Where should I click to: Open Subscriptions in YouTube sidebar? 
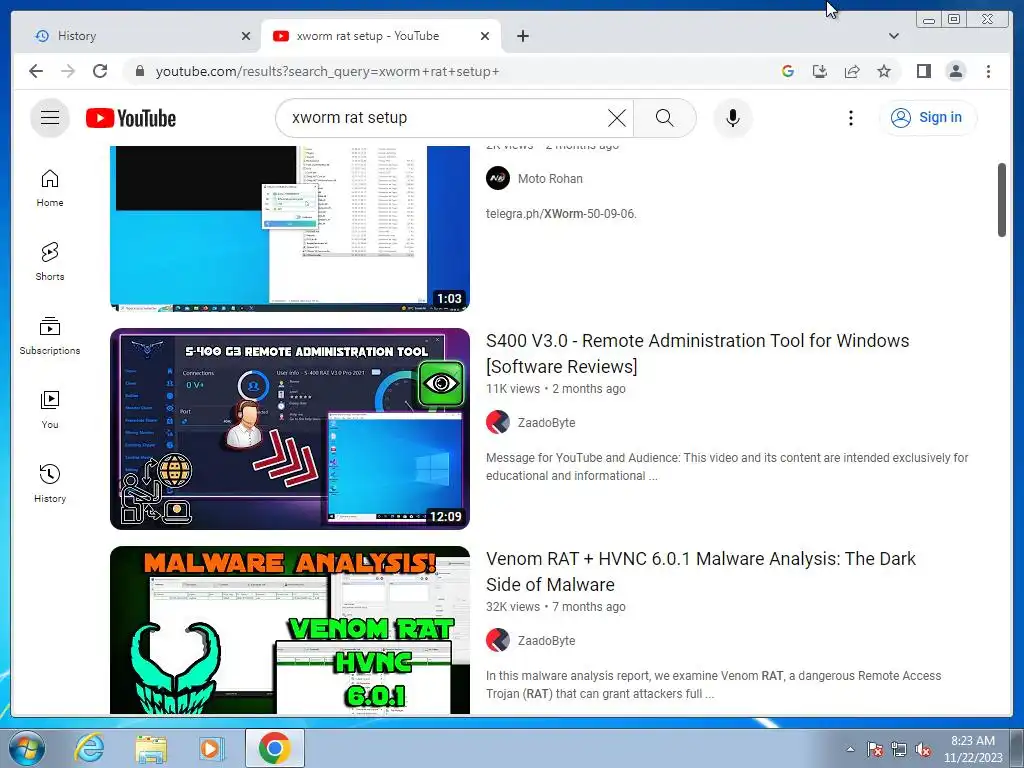tap(50, 336)
